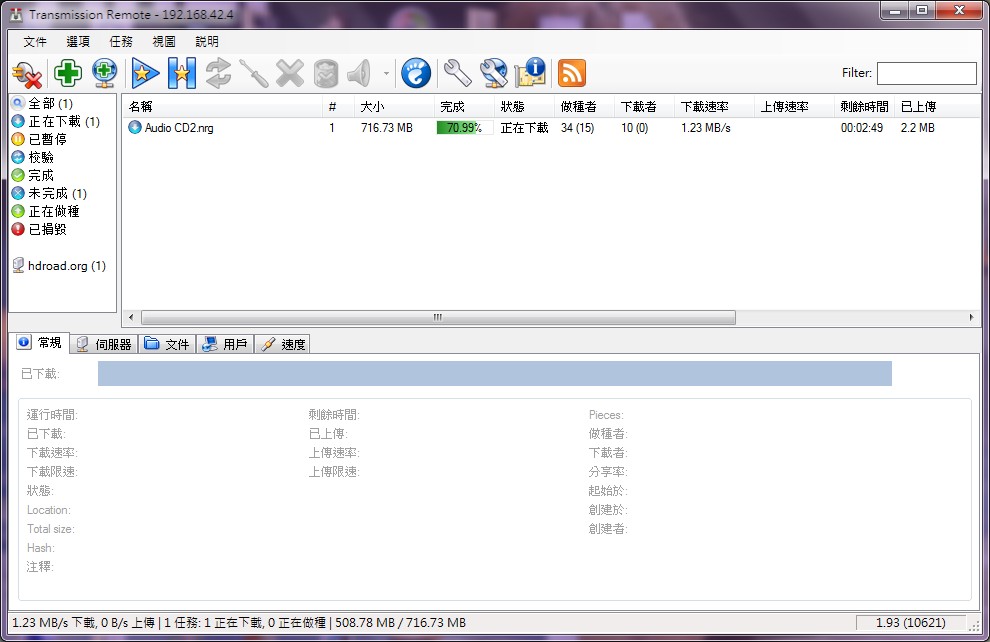This screenshot has height=642, width=990.
Task: Click the disconnect from server icon
Action: pos(27,74)
